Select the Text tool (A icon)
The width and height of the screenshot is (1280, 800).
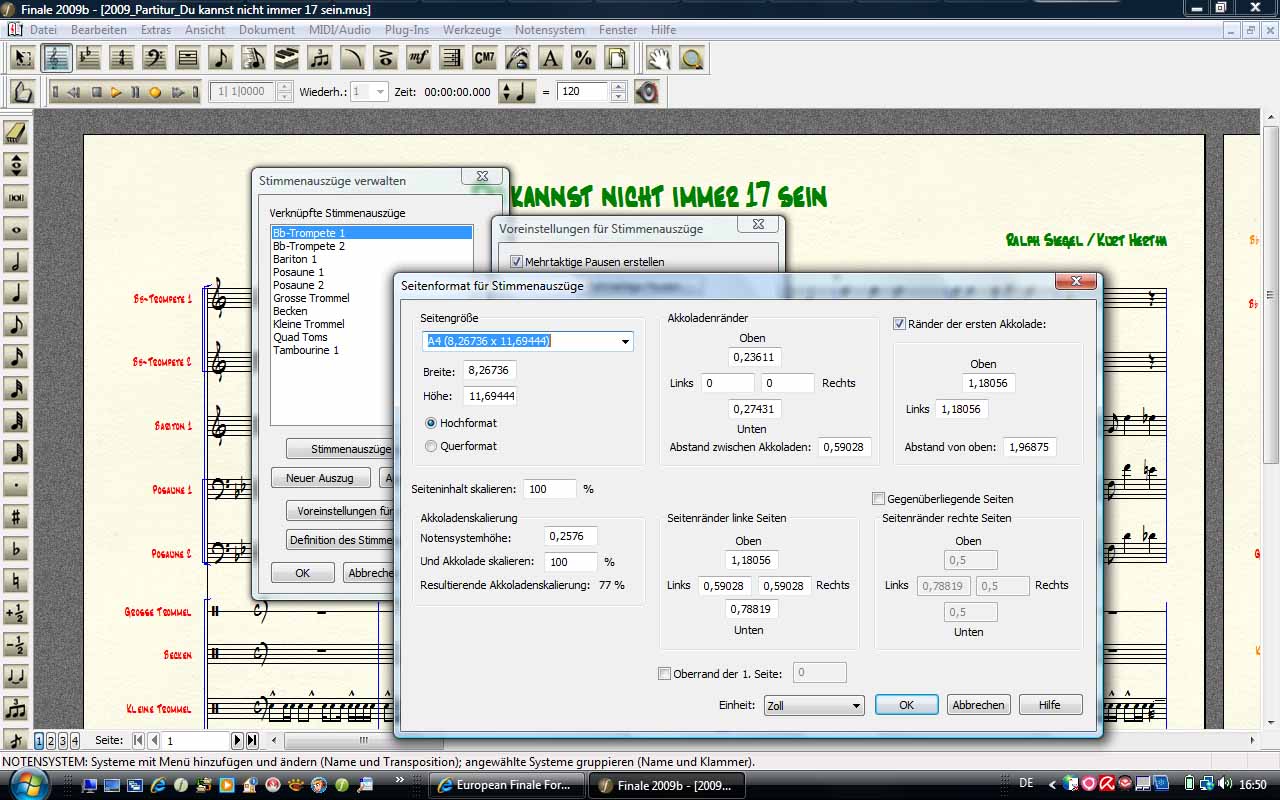[549, 58]
